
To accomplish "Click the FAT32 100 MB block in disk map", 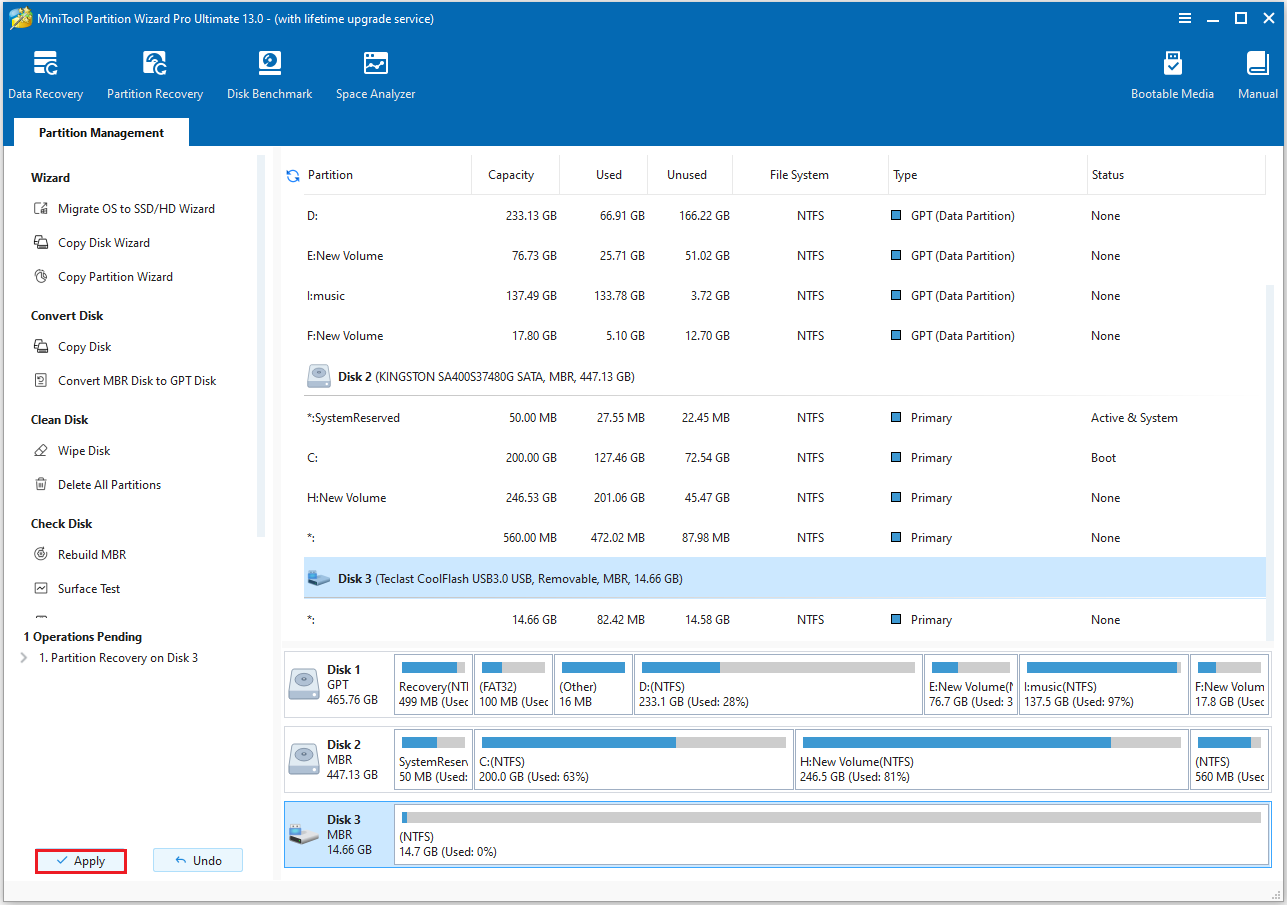I will (514, 685).
